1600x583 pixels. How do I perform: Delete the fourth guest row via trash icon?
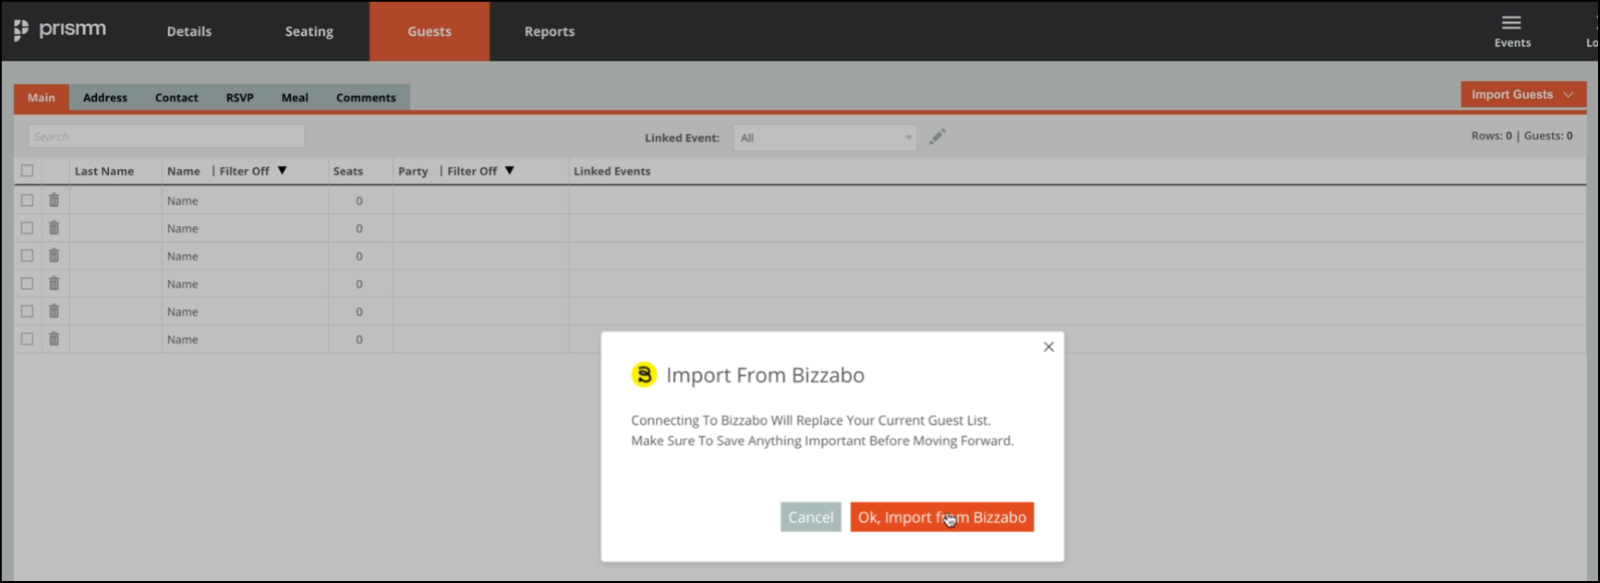54,284
